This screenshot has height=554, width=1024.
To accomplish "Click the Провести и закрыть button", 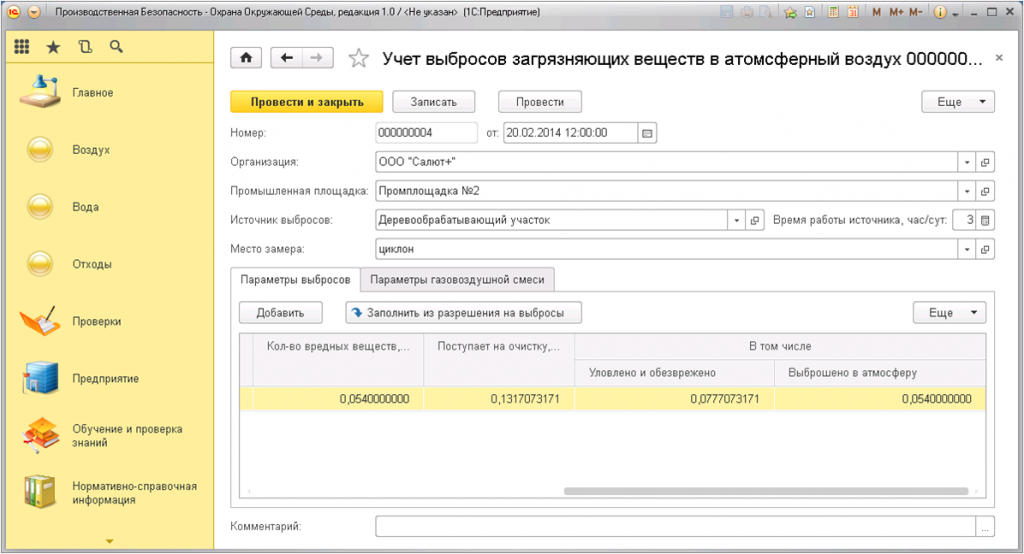I will (305, 102).
